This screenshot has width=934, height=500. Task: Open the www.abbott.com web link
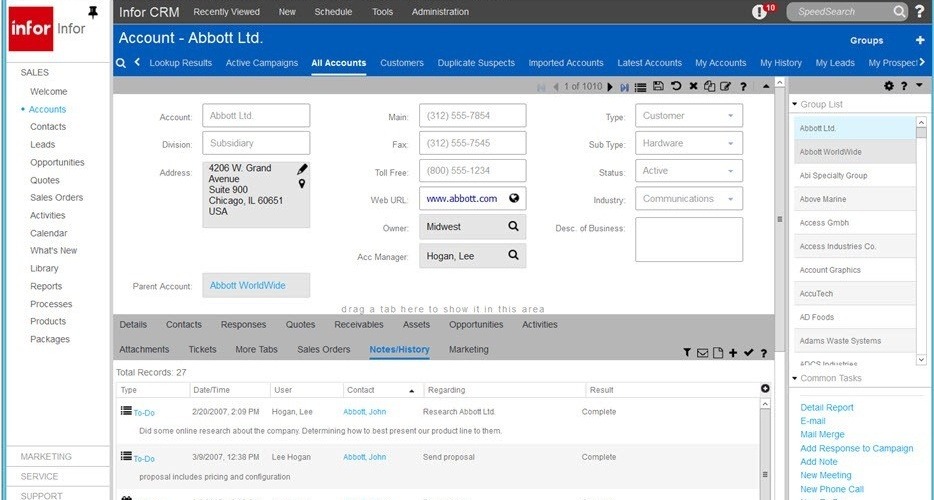point(462,198)
